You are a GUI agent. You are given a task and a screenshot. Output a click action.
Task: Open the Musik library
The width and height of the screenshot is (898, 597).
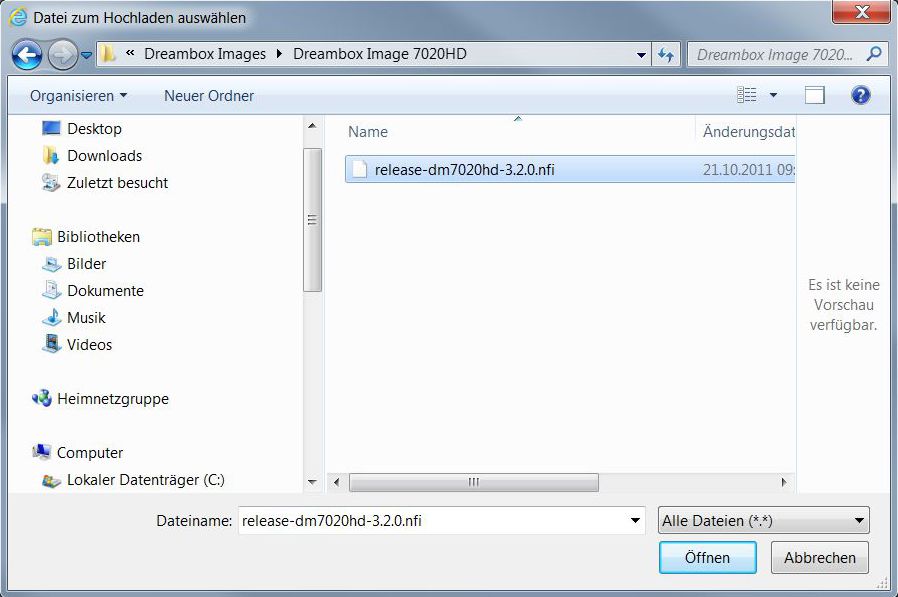[86, 317]
